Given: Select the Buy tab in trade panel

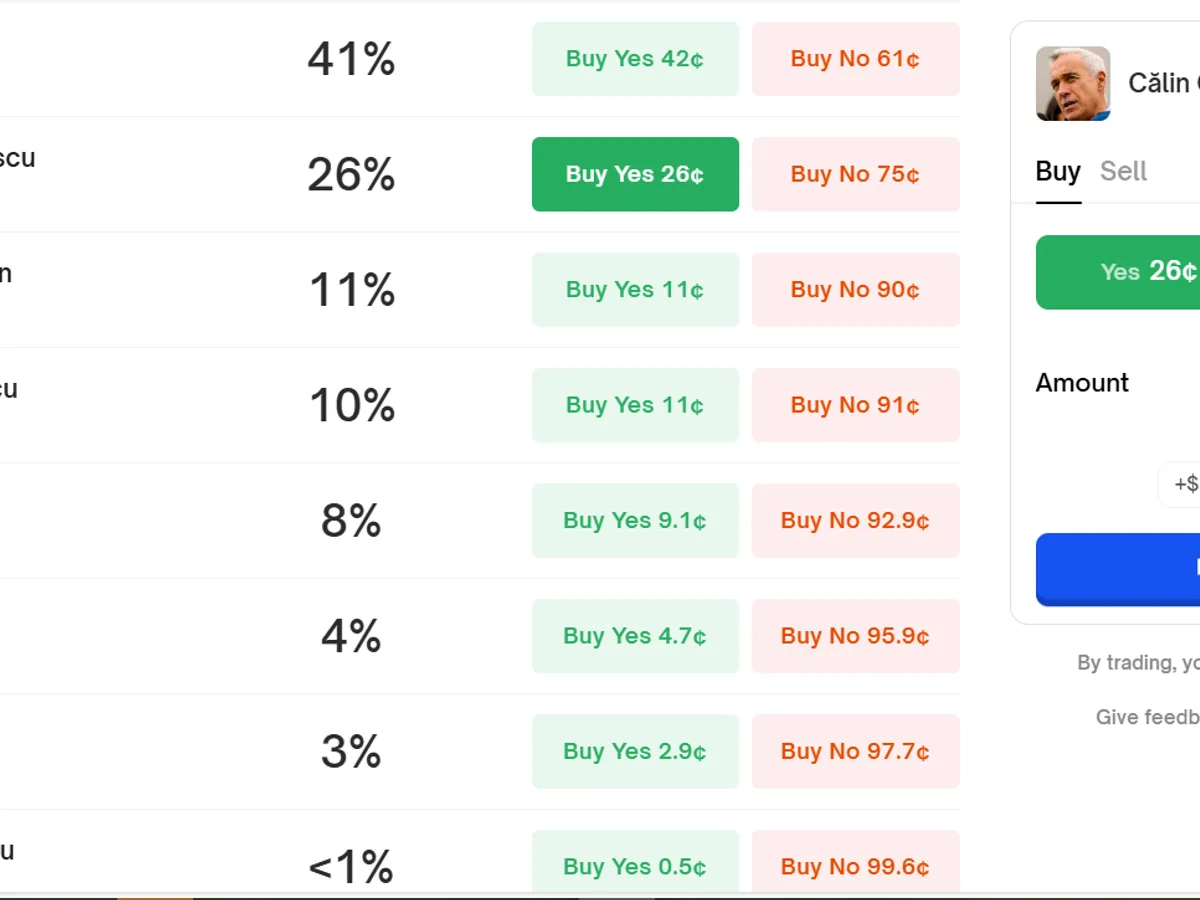Looking at the screenshot, I should click(1058, 172).
